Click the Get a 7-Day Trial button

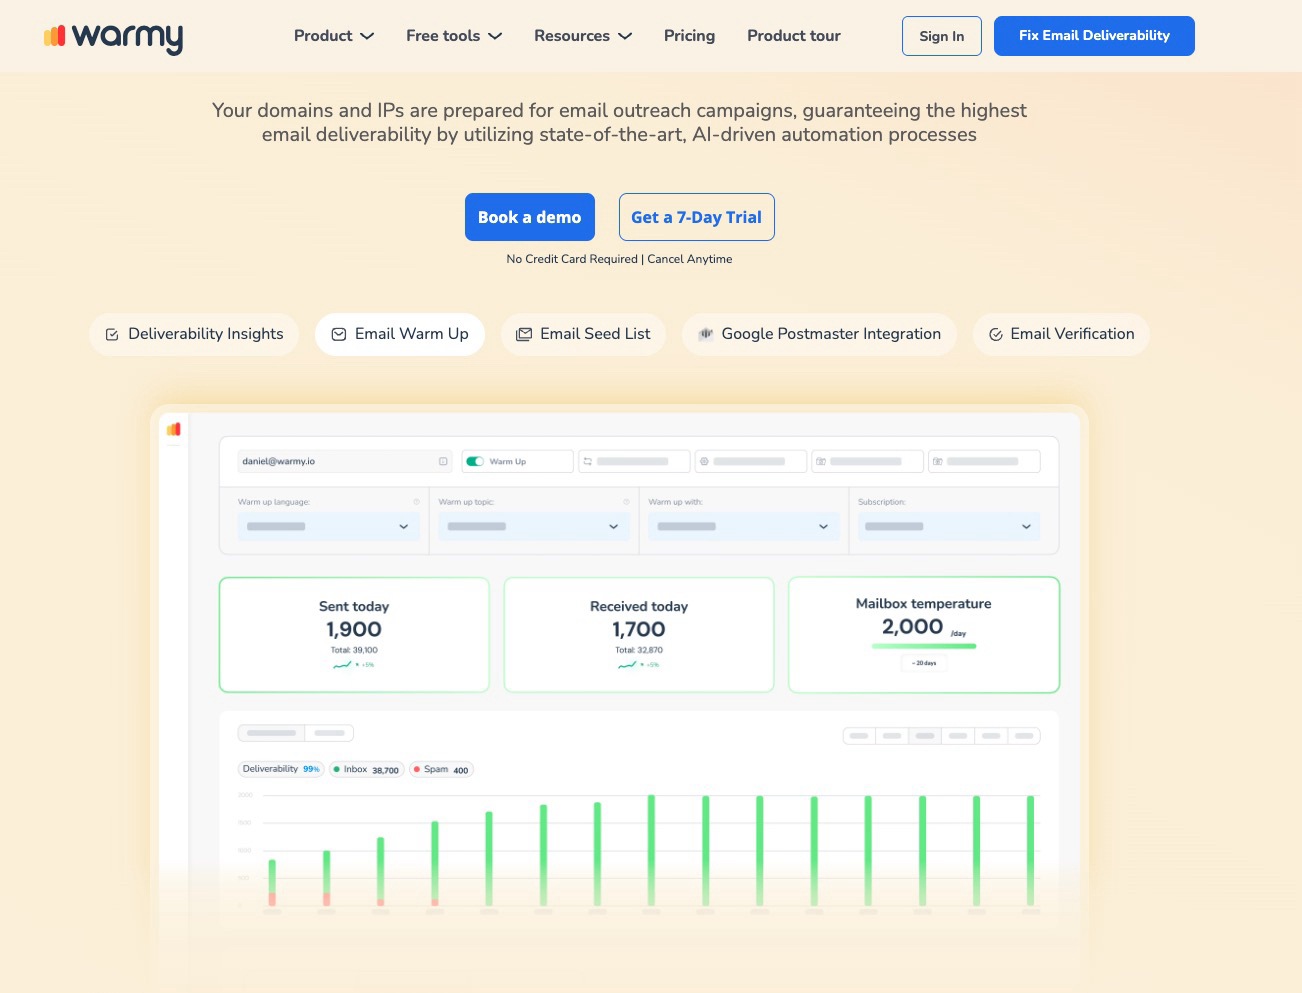tap(696, 217)
